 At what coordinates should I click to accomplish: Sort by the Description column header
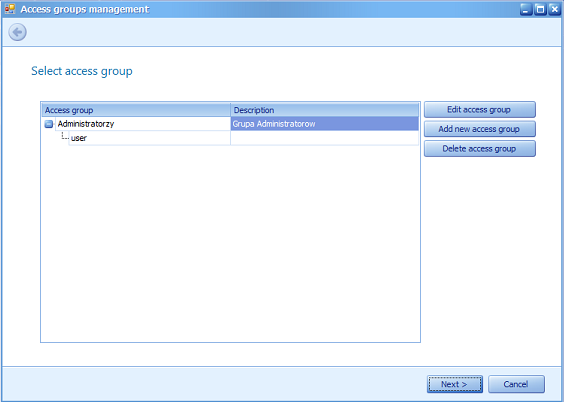coord(325,110)
